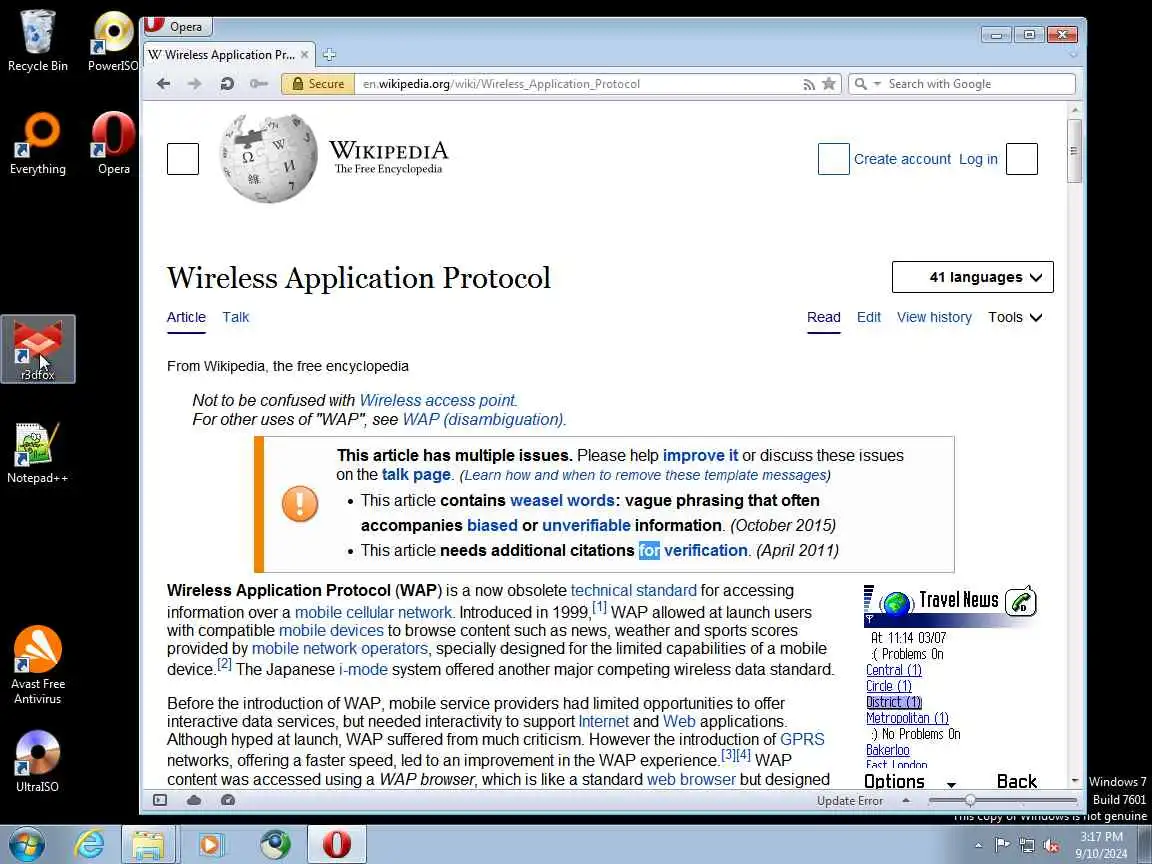This screenshot has width=1152, height=864.
Task: Click the Opera Link cloud icon
Action: click(194, 800)
